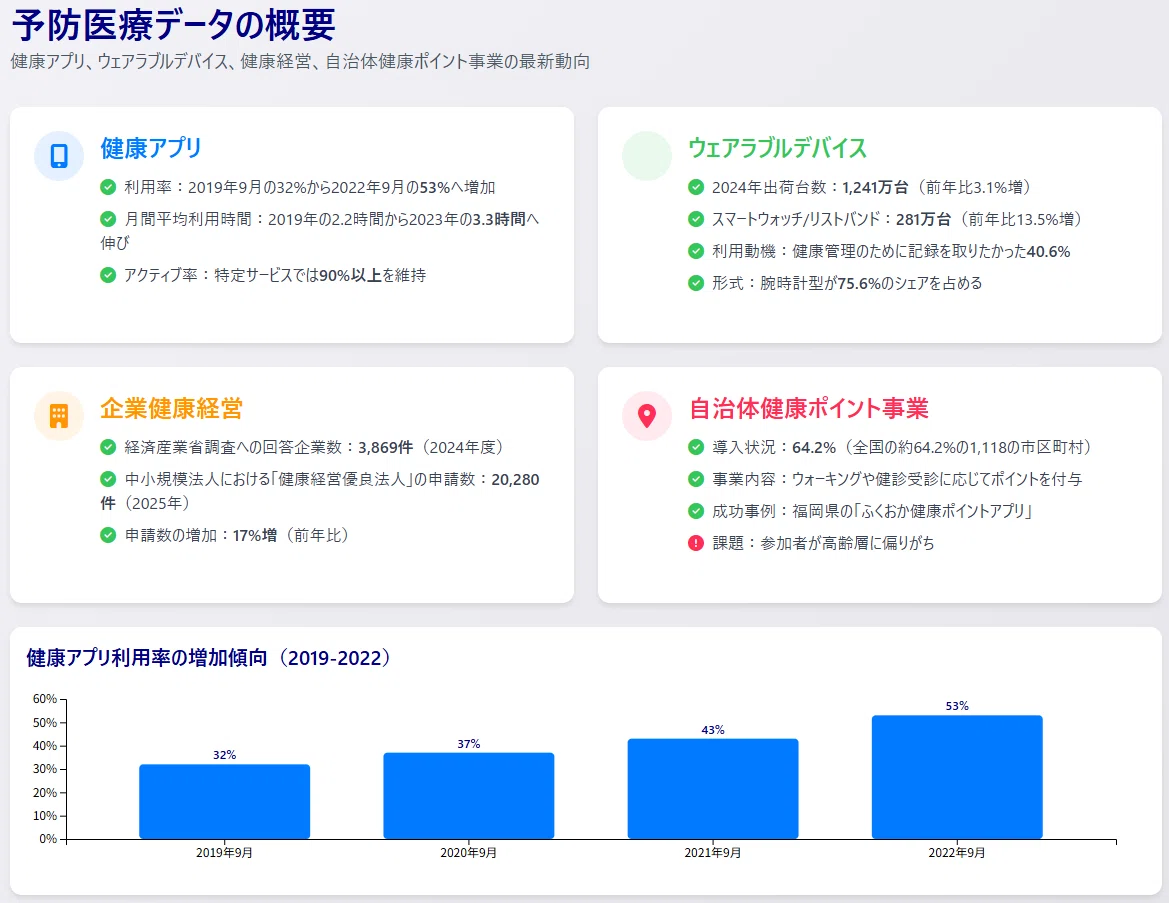Click the bold 281万台 value
This screenshot has height=903, width=1169.
[924, 219]
